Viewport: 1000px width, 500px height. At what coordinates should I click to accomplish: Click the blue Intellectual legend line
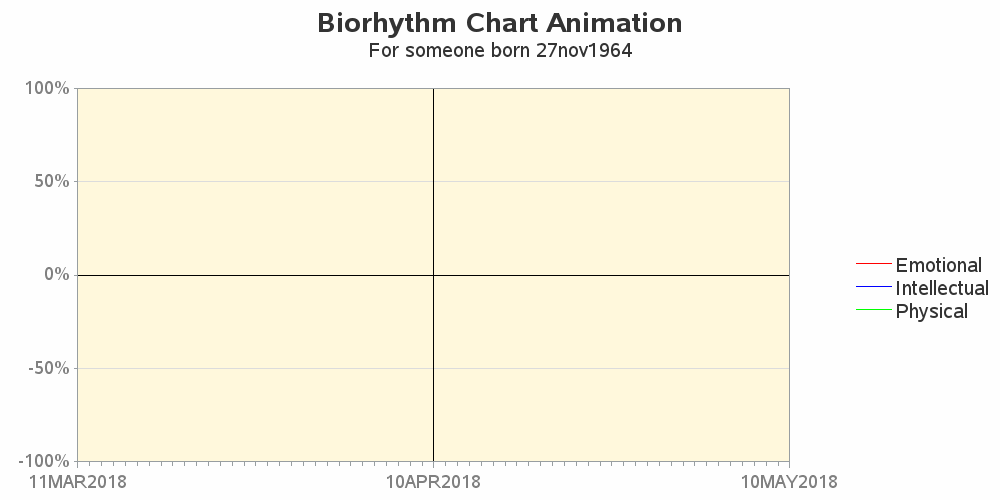pos(873,286)
